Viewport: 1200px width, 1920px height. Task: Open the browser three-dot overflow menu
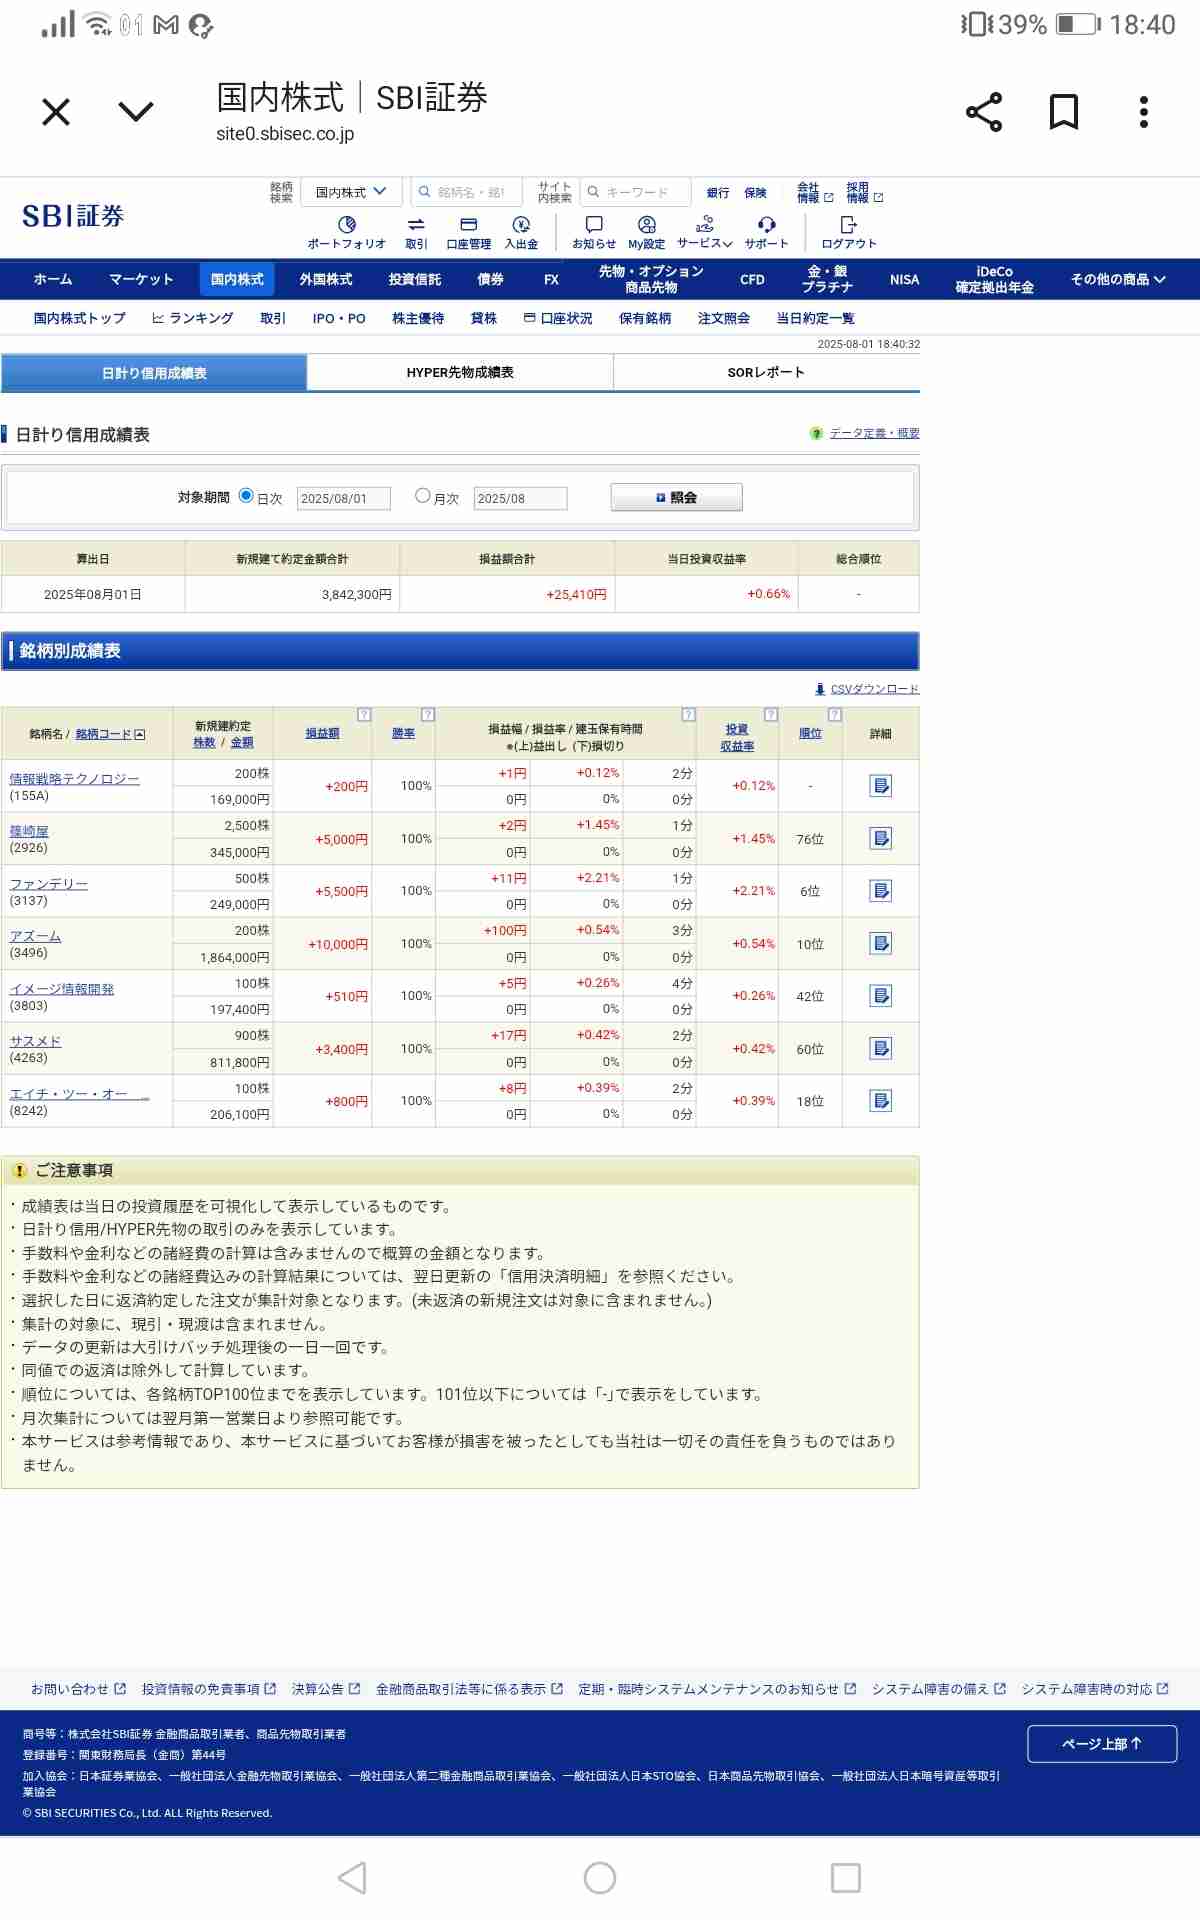tap(1144, 112)
